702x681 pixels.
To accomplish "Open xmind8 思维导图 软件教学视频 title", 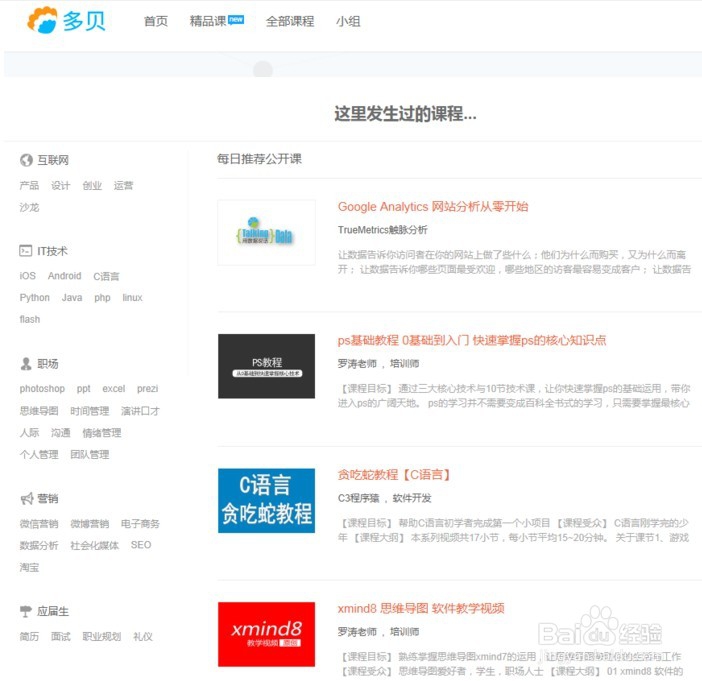I will [421, 608].
